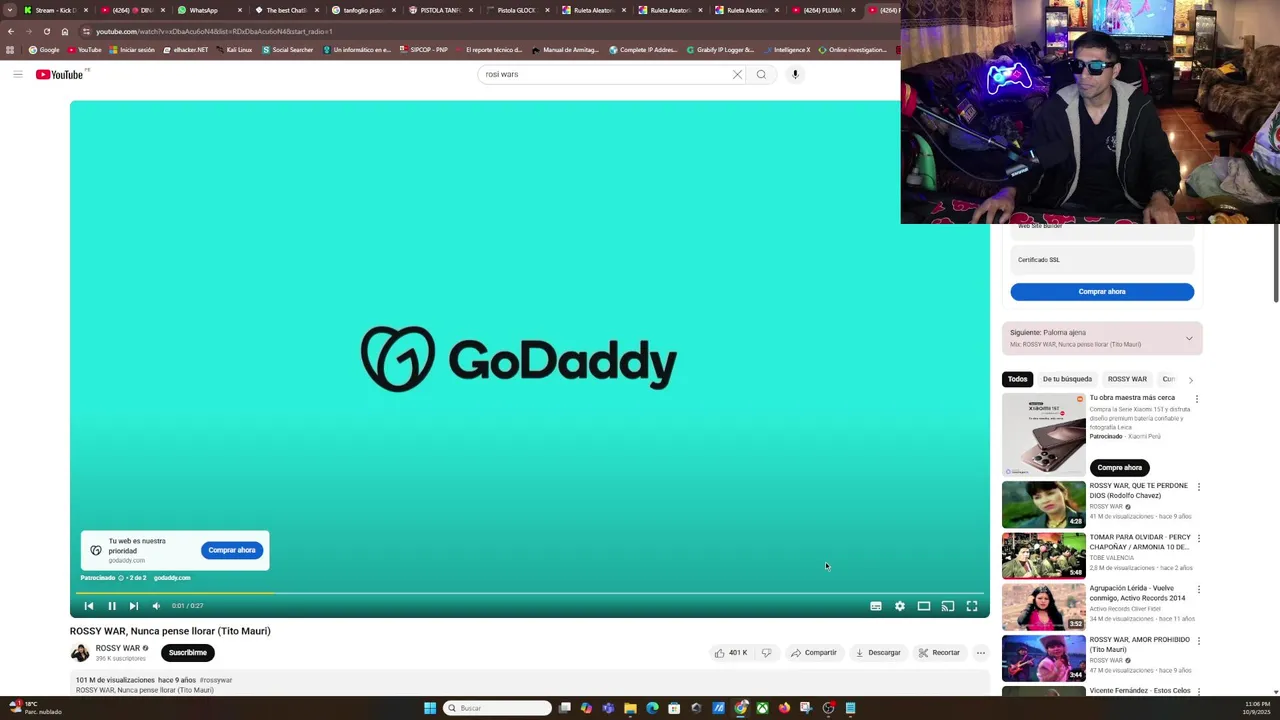Open Firefox from the taskbar
Viewport: 1280px width, 720px height.
[784, 708]
